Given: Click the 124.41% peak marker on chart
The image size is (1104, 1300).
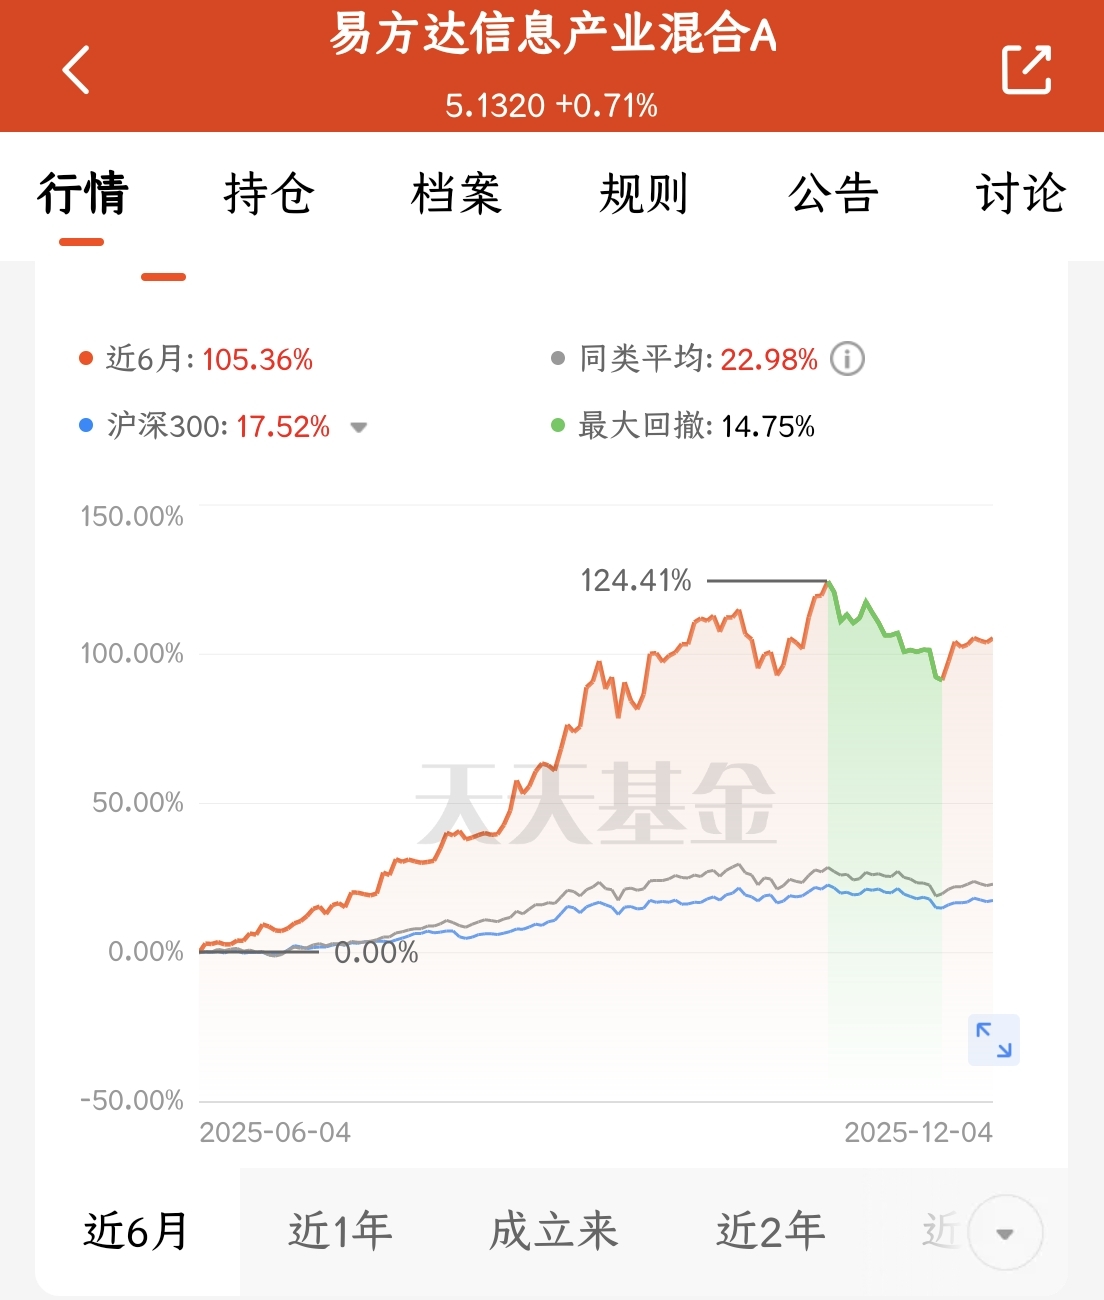Looking at the screenshot, I should point(828,581).
